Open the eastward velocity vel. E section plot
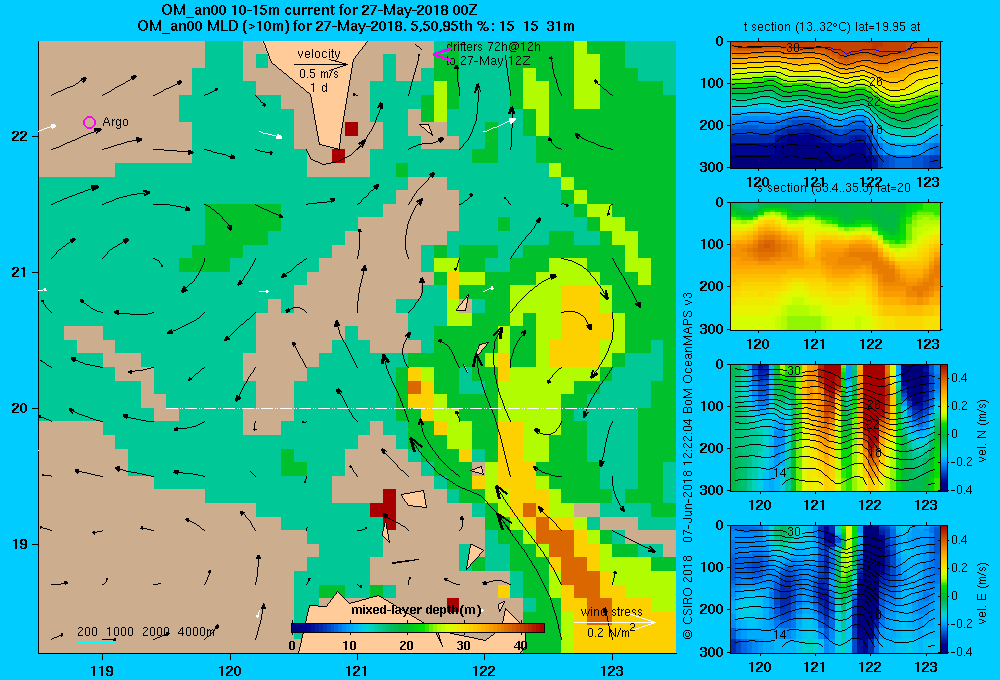 coord(835,589)
